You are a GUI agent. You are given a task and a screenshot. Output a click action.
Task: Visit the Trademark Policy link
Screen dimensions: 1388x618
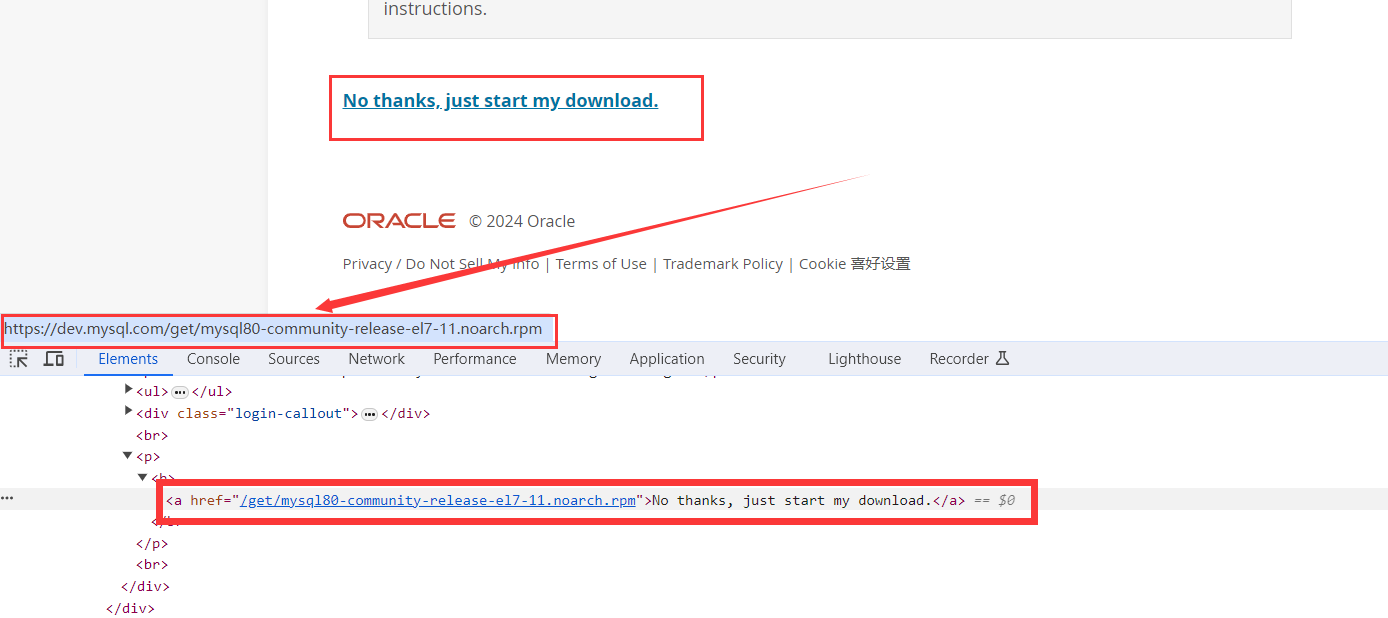[x=723, y=264]
